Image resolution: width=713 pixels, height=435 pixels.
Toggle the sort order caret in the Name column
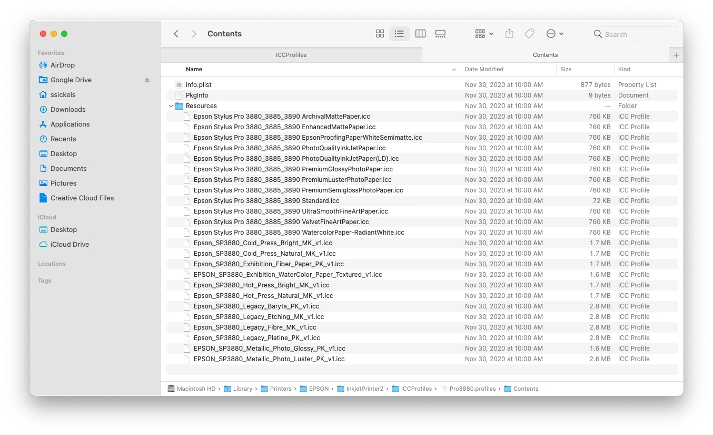tap(453, 70)
